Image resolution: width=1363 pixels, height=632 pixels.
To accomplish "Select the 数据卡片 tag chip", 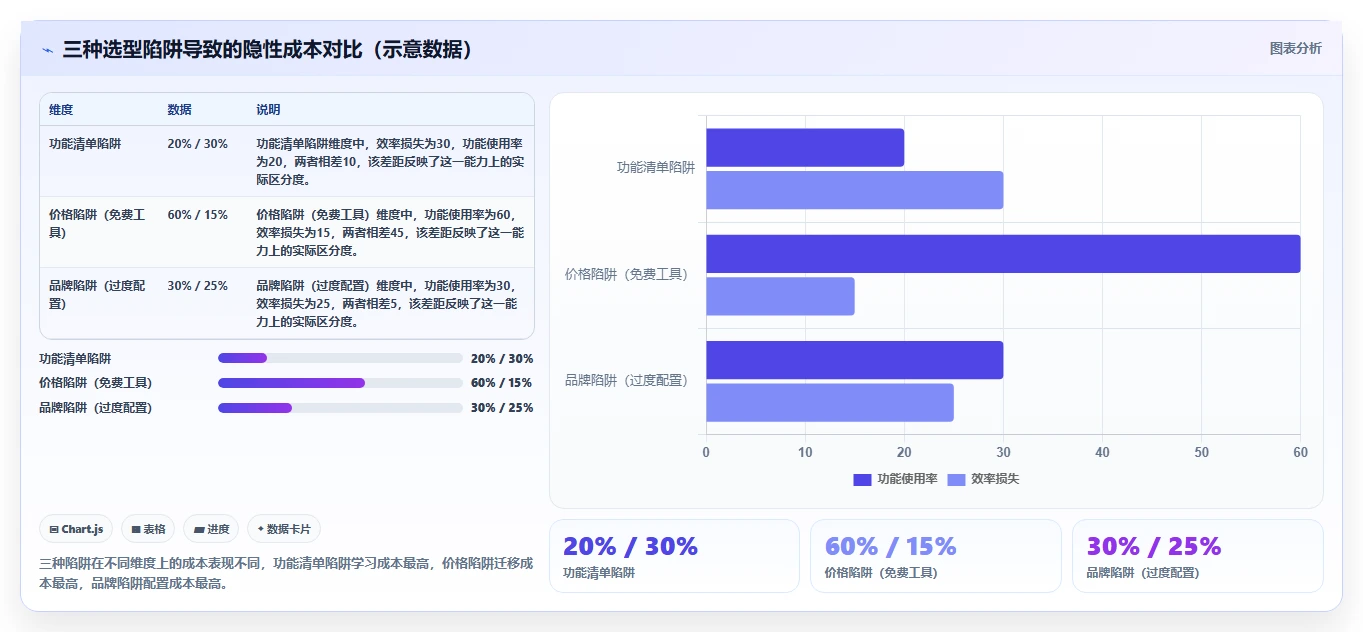I will tap(284, 529).
